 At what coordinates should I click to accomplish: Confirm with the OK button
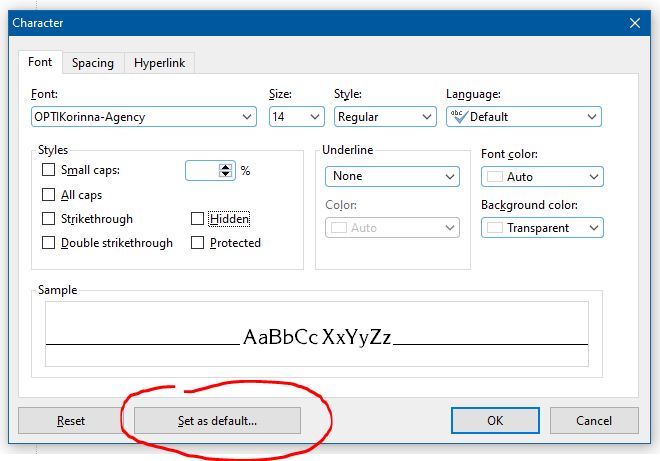click(x=495, y=421)
